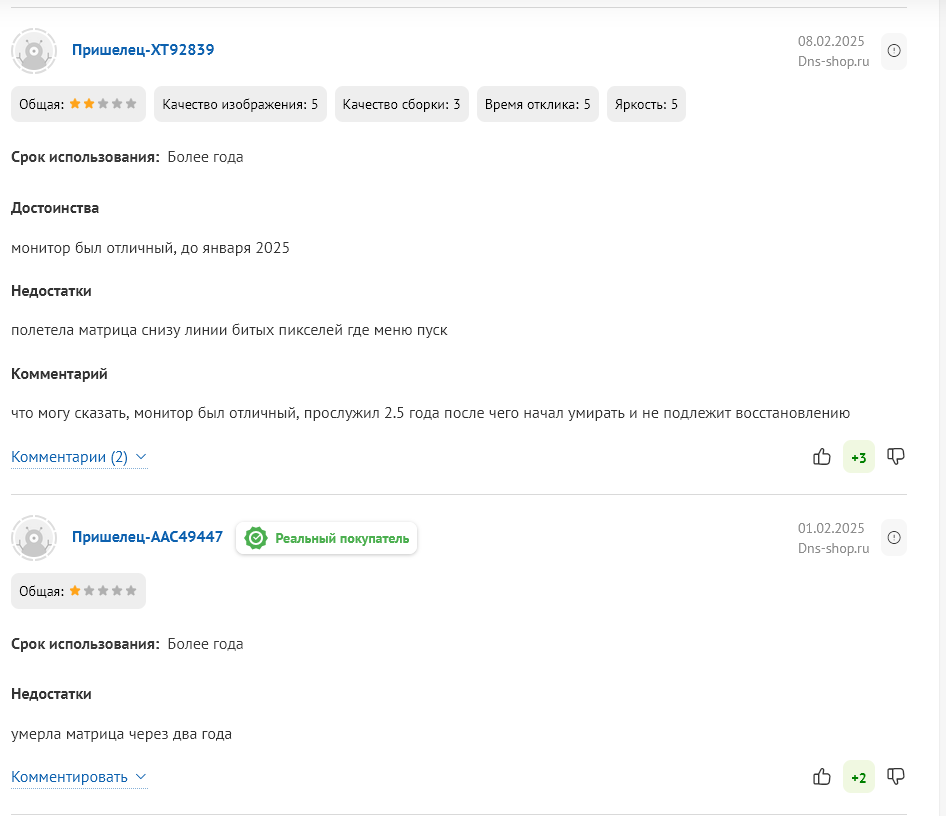
Task: Open avatar of Пришелец-XT92839
Action: tap(34, 51)
